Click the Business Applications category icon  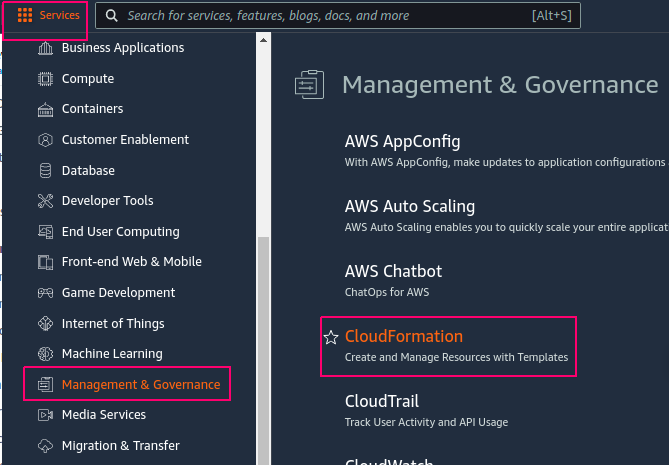45,48
